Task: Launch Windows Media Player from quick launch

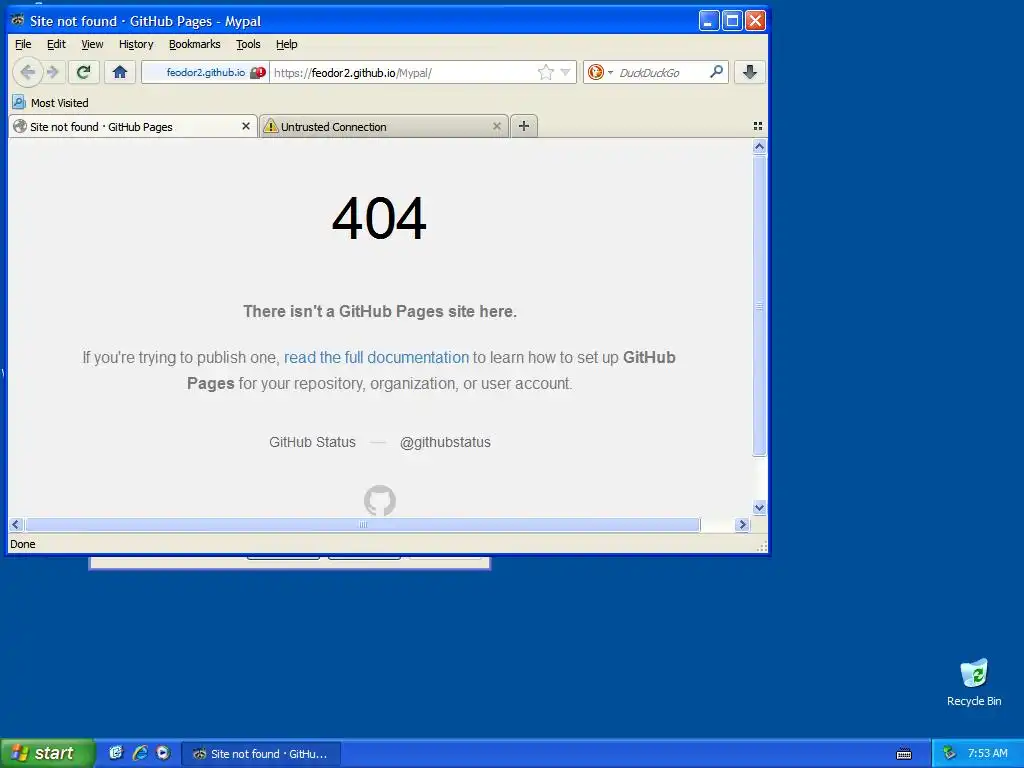Action: (x=163, y=753)
